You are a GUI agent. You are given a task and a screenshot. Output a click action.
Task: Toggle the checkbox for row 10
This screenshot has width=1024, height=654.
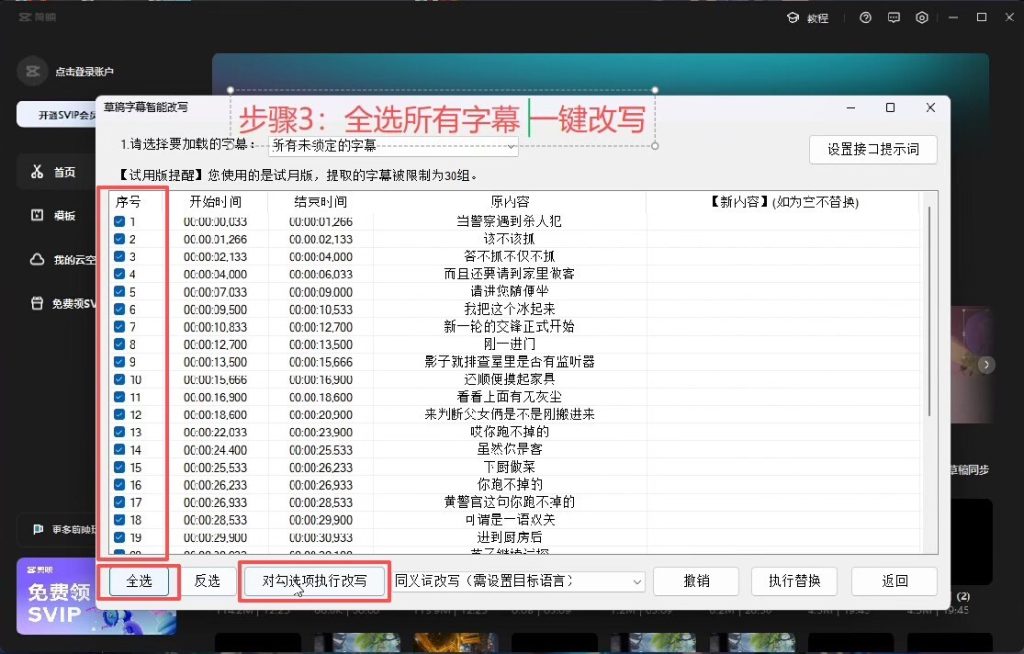(120, 380)
